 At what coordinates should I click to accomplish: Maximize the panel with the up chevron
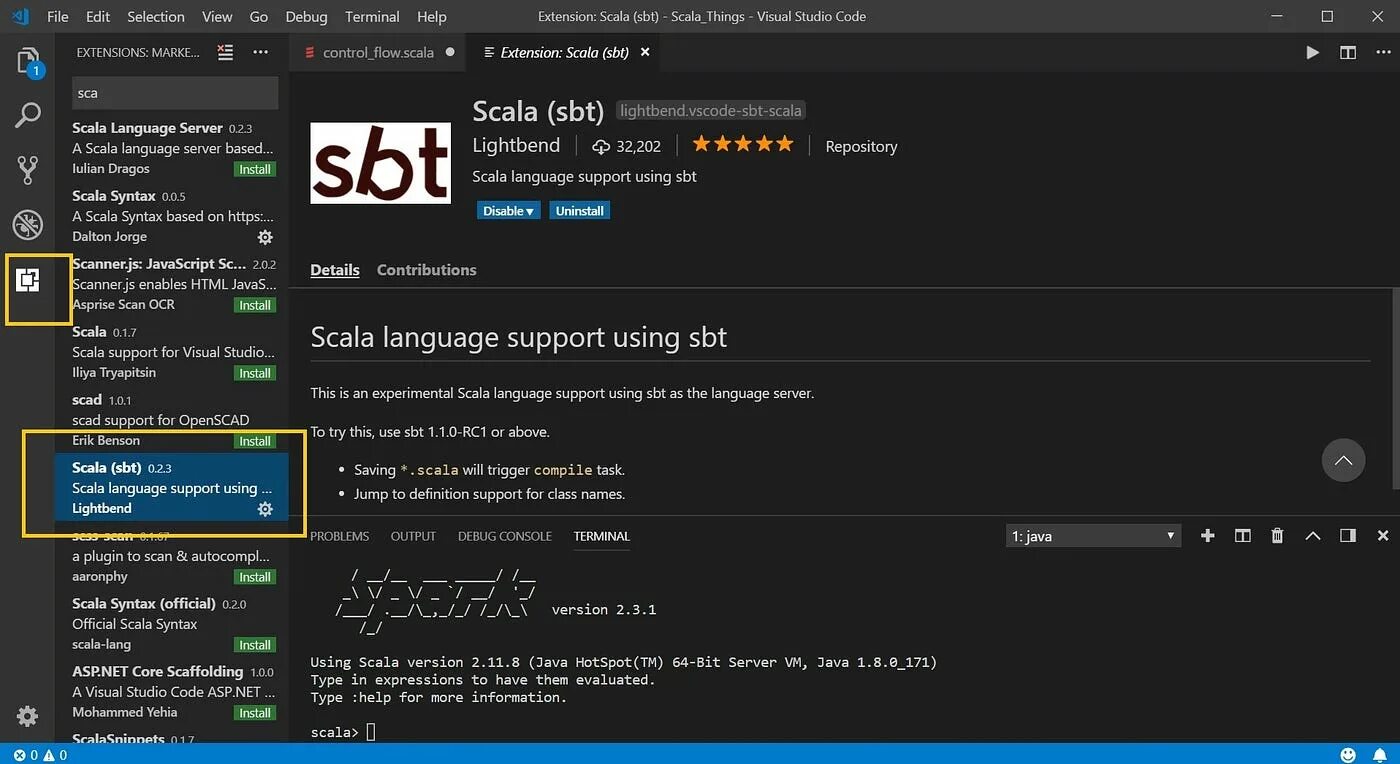(x=1313, y=536)
